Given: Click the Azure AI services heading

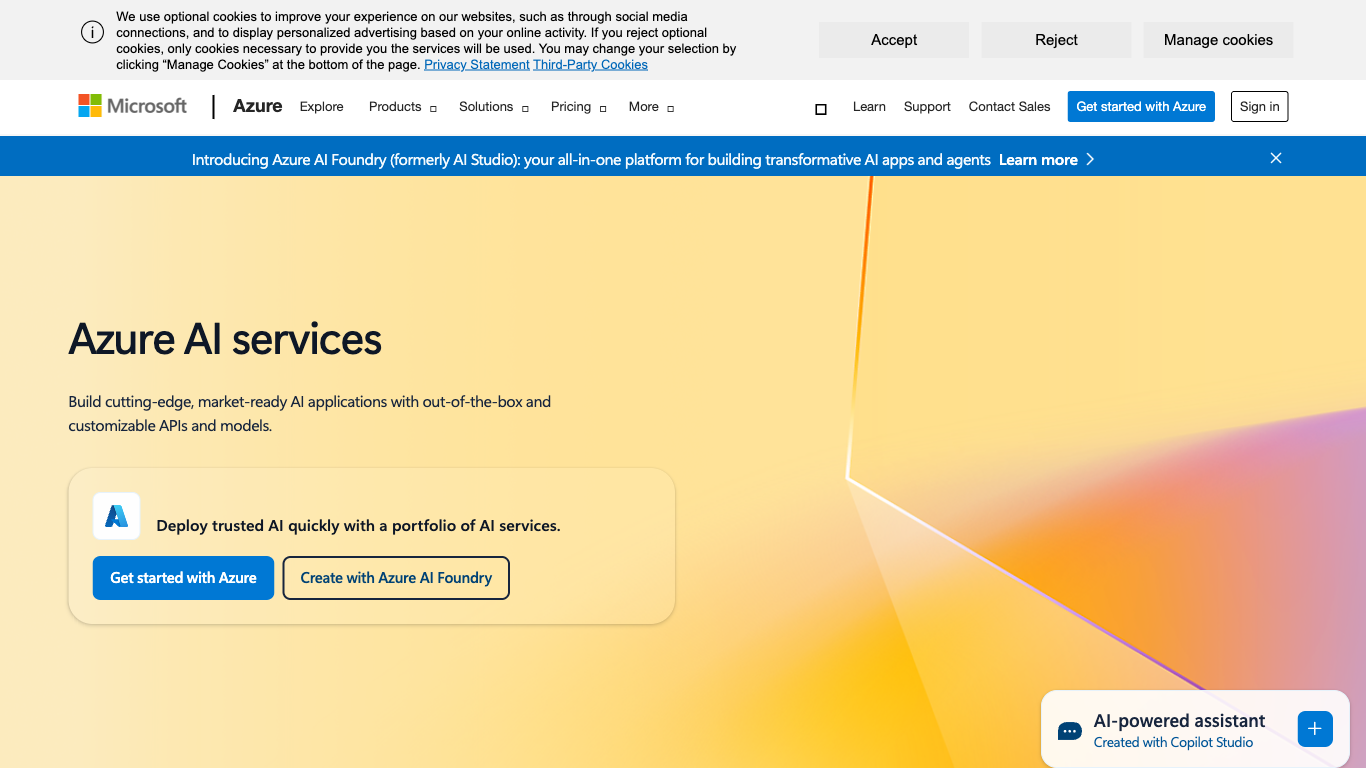Looking at the screenshot, I should [225, 339].
